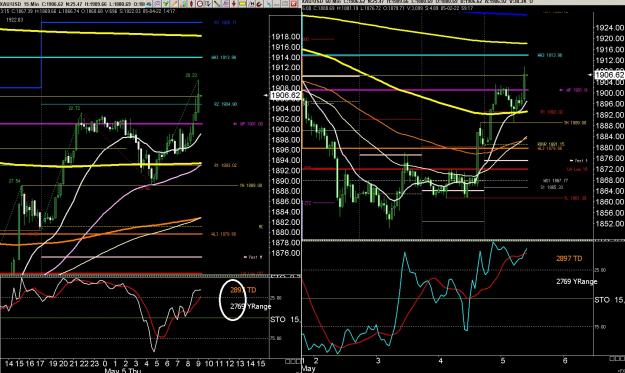Click the STO 15 label on right indicator pane
The height and width of the screenshot is (373, 625).
pyautogui.click(x=609, y=300)
